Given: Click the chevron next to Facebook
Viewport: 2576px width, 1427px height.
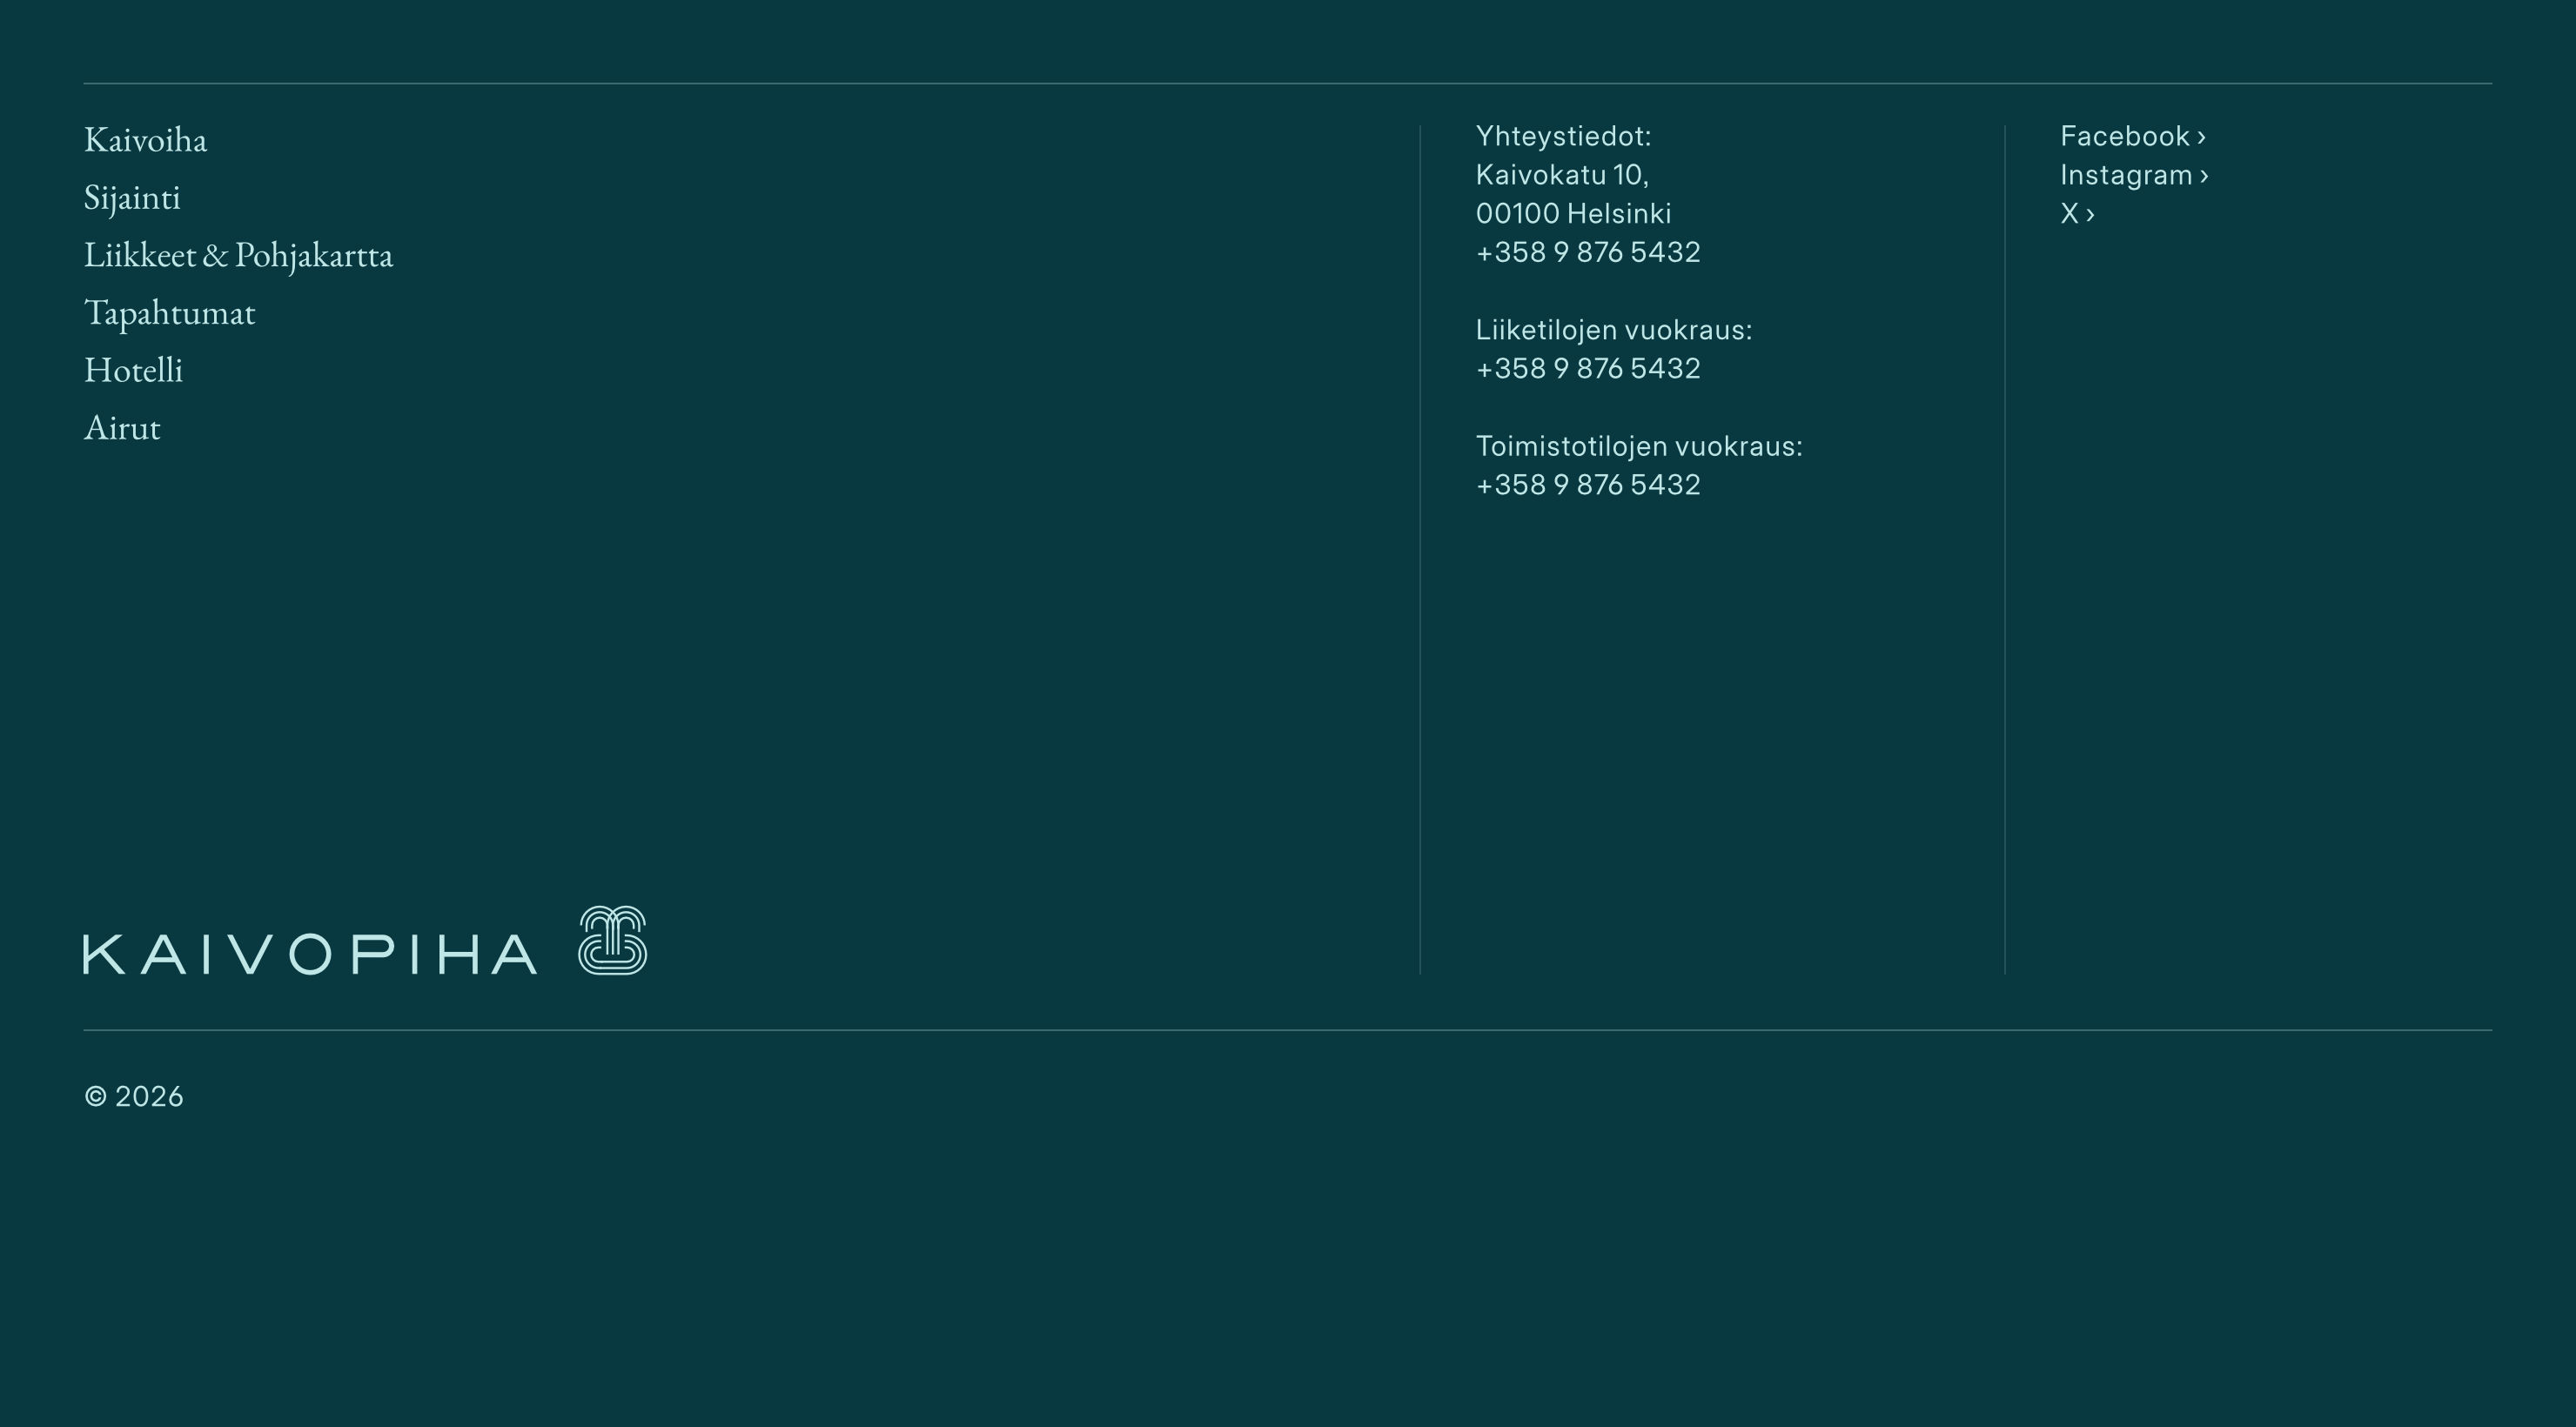Looking at the screenshot, I should (2201, 137).
